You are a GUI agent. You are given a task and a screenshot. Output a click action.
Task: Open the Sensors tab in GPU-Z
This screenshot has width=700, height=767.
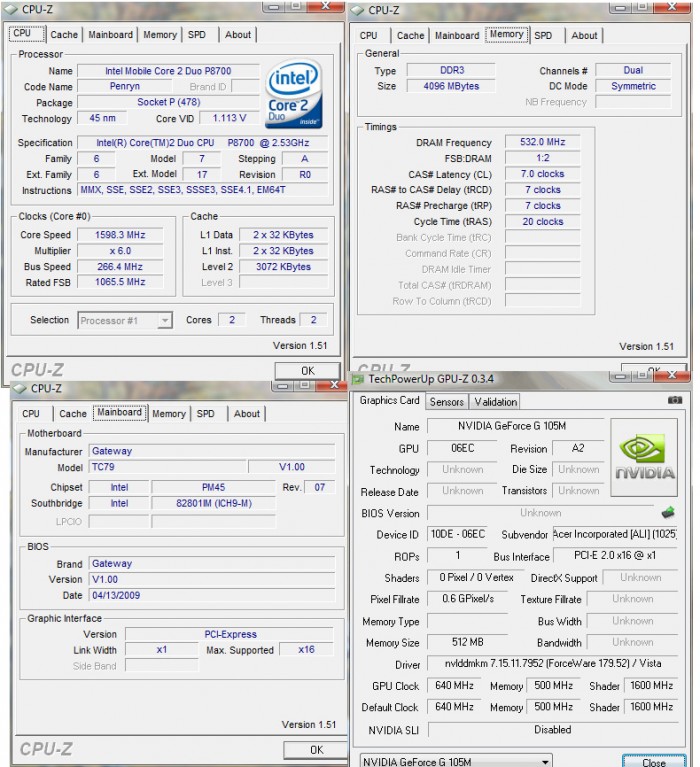point(446,402)
